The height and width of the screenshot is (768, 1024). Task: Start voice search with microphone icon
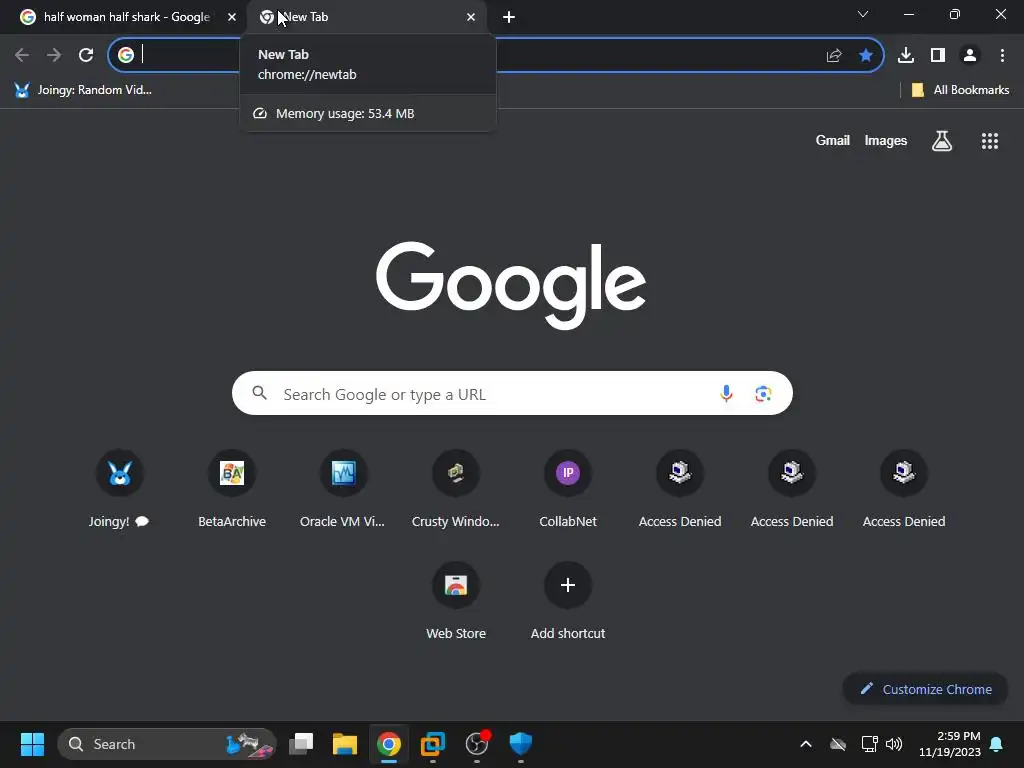click(x=726, y=393)
